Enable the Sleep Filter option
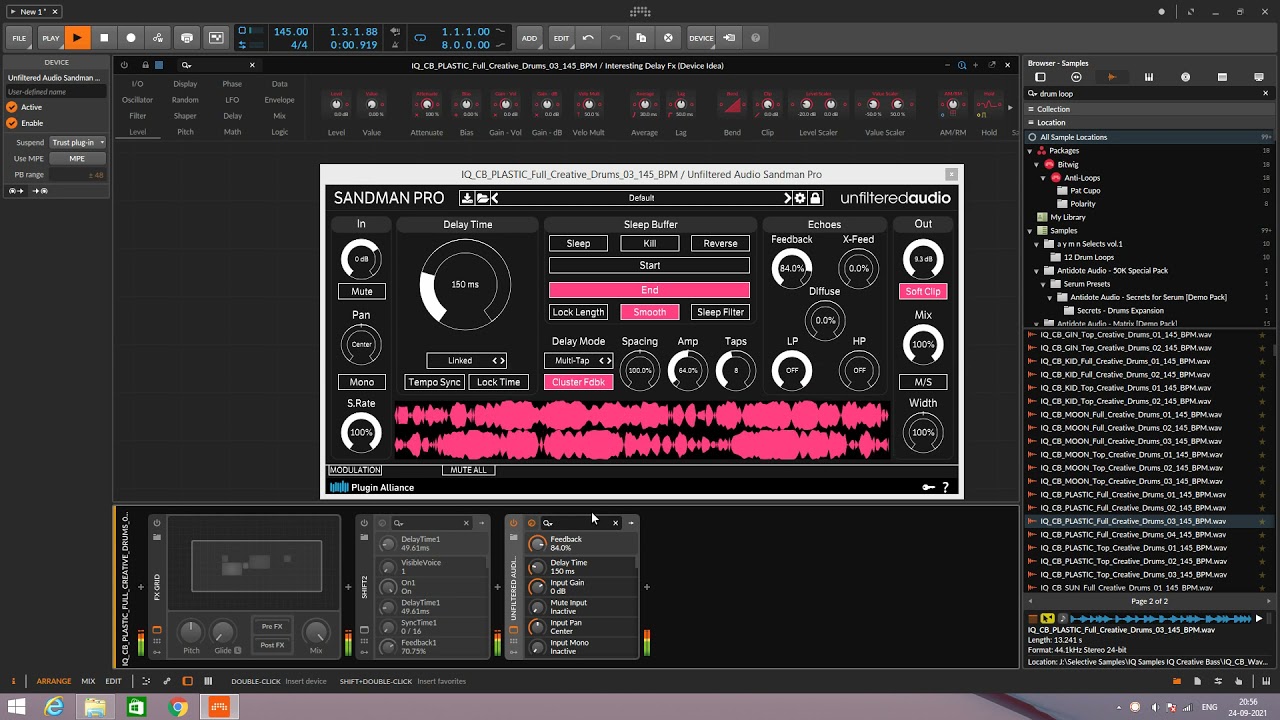Image resolution: width=1280 pixels, height=720 pixels. point(720,312)
